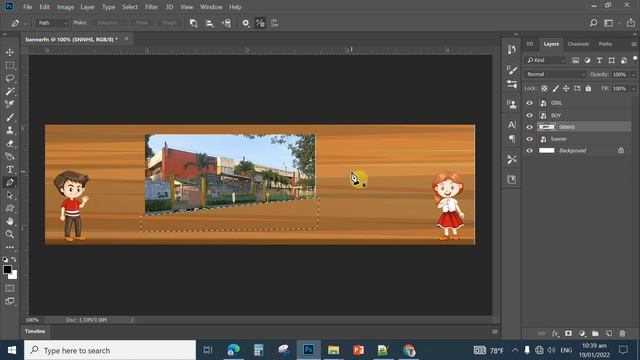Viewport: 640px width, 360px height.
Task: Open path alignment options
Action: tap(210, 23)
